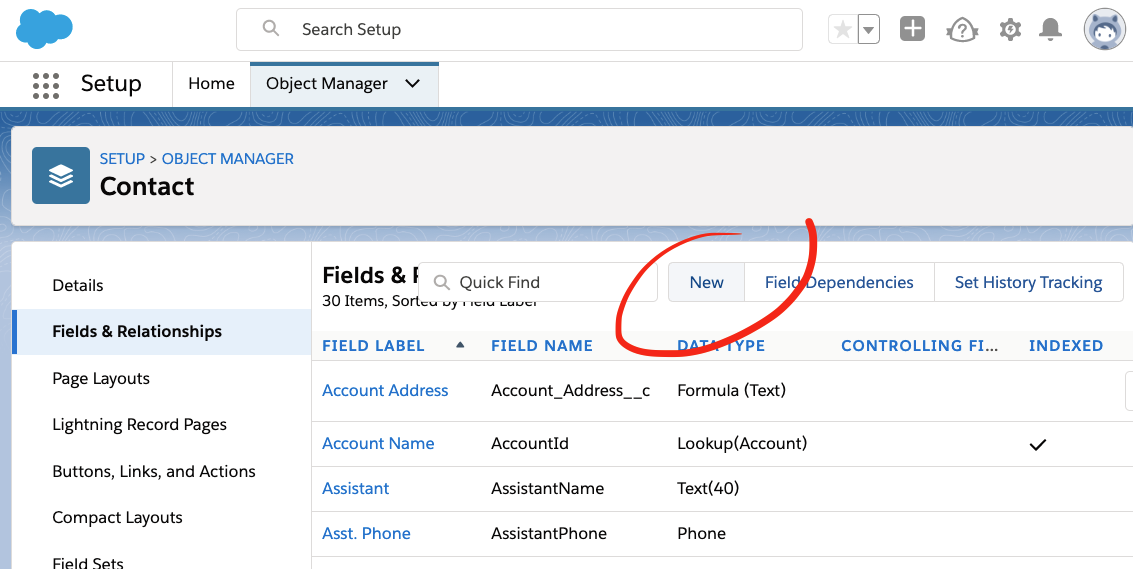Open the Asst. Phone field link
This screenshot has width=1133, height=569.
pyautogui.click(x=366, y=534)
